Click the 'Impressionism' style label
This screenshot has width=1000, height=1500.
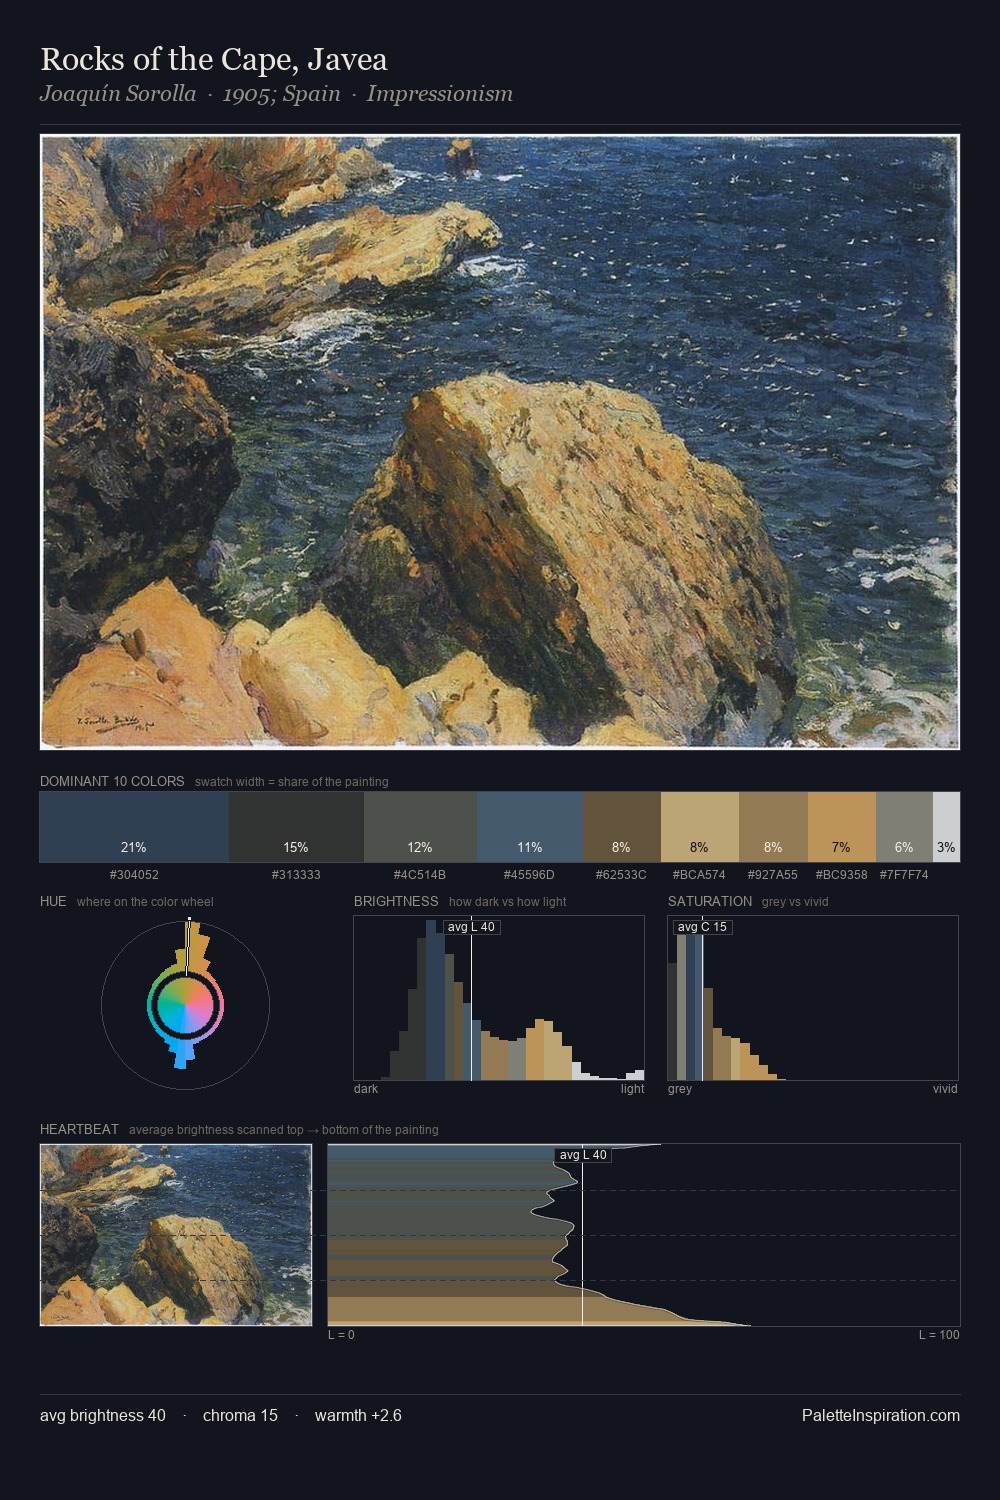pyautogui.click(x=440, y=94)
